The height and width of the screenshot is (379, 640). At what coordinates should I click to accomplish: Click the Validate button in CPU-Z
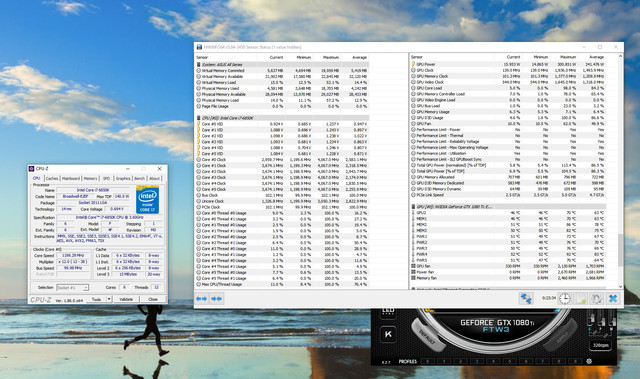[x=126, y=299]
